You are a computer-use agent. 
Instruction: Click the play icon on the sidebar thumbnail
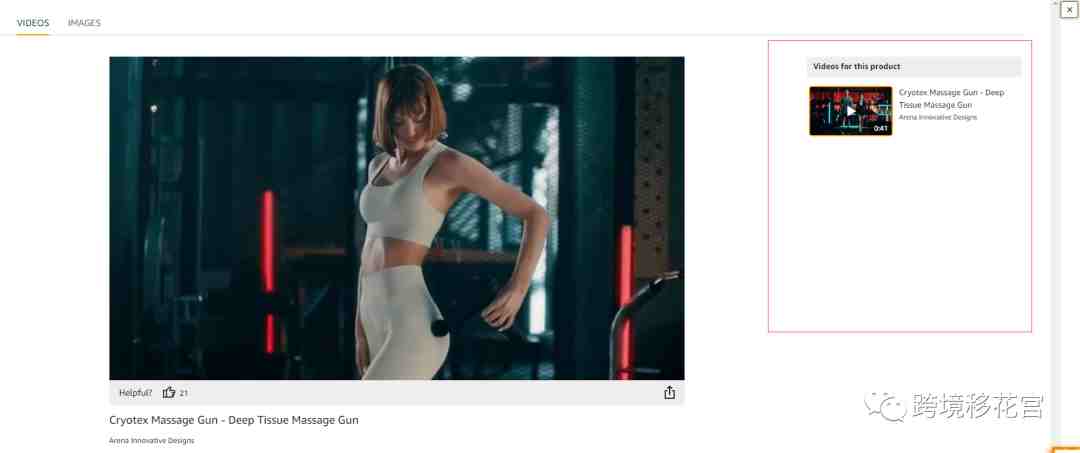(x=851, y=111)
